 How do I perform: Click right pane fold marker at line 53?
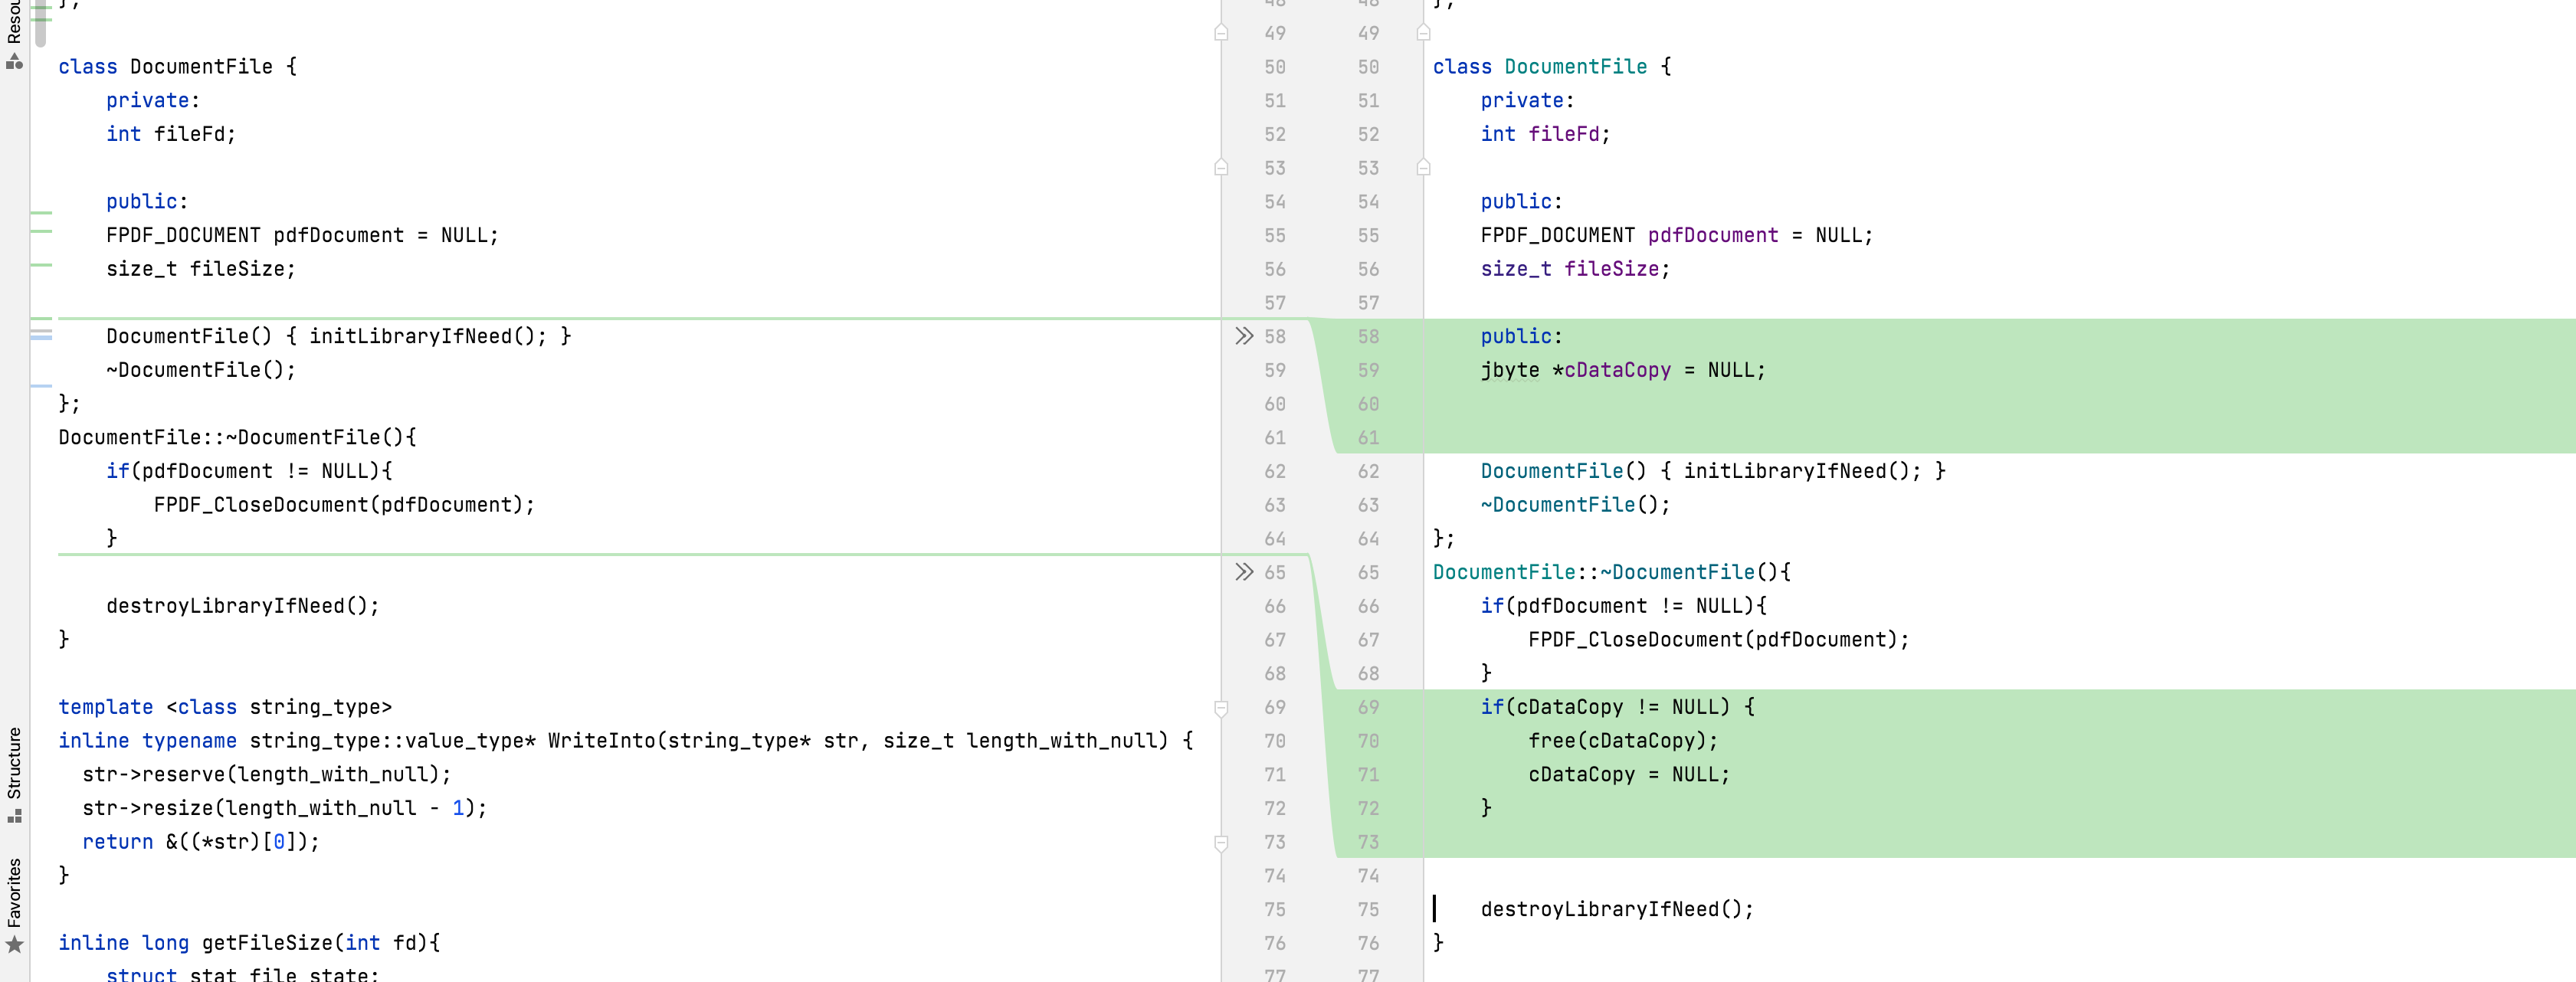pos(1423,168)
